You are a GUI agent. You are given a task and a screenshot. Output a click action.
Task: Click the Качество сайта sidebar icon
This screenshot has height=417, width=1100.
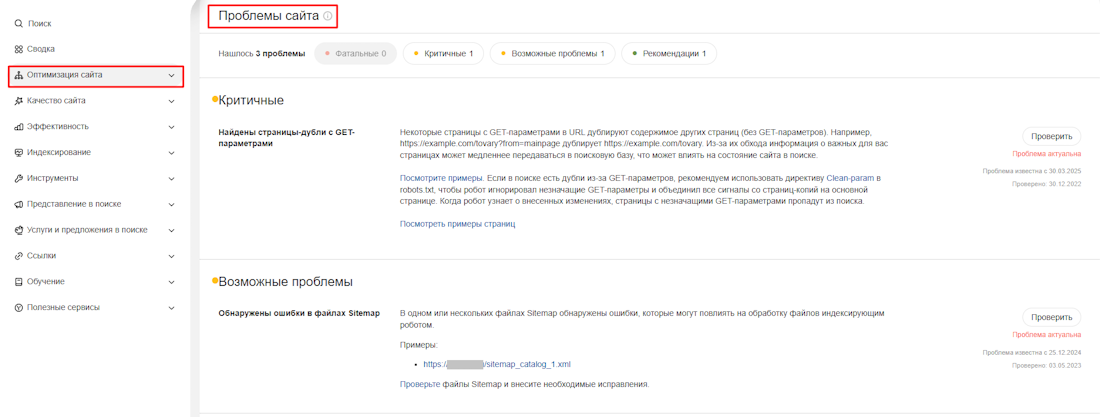coord(18,101)
